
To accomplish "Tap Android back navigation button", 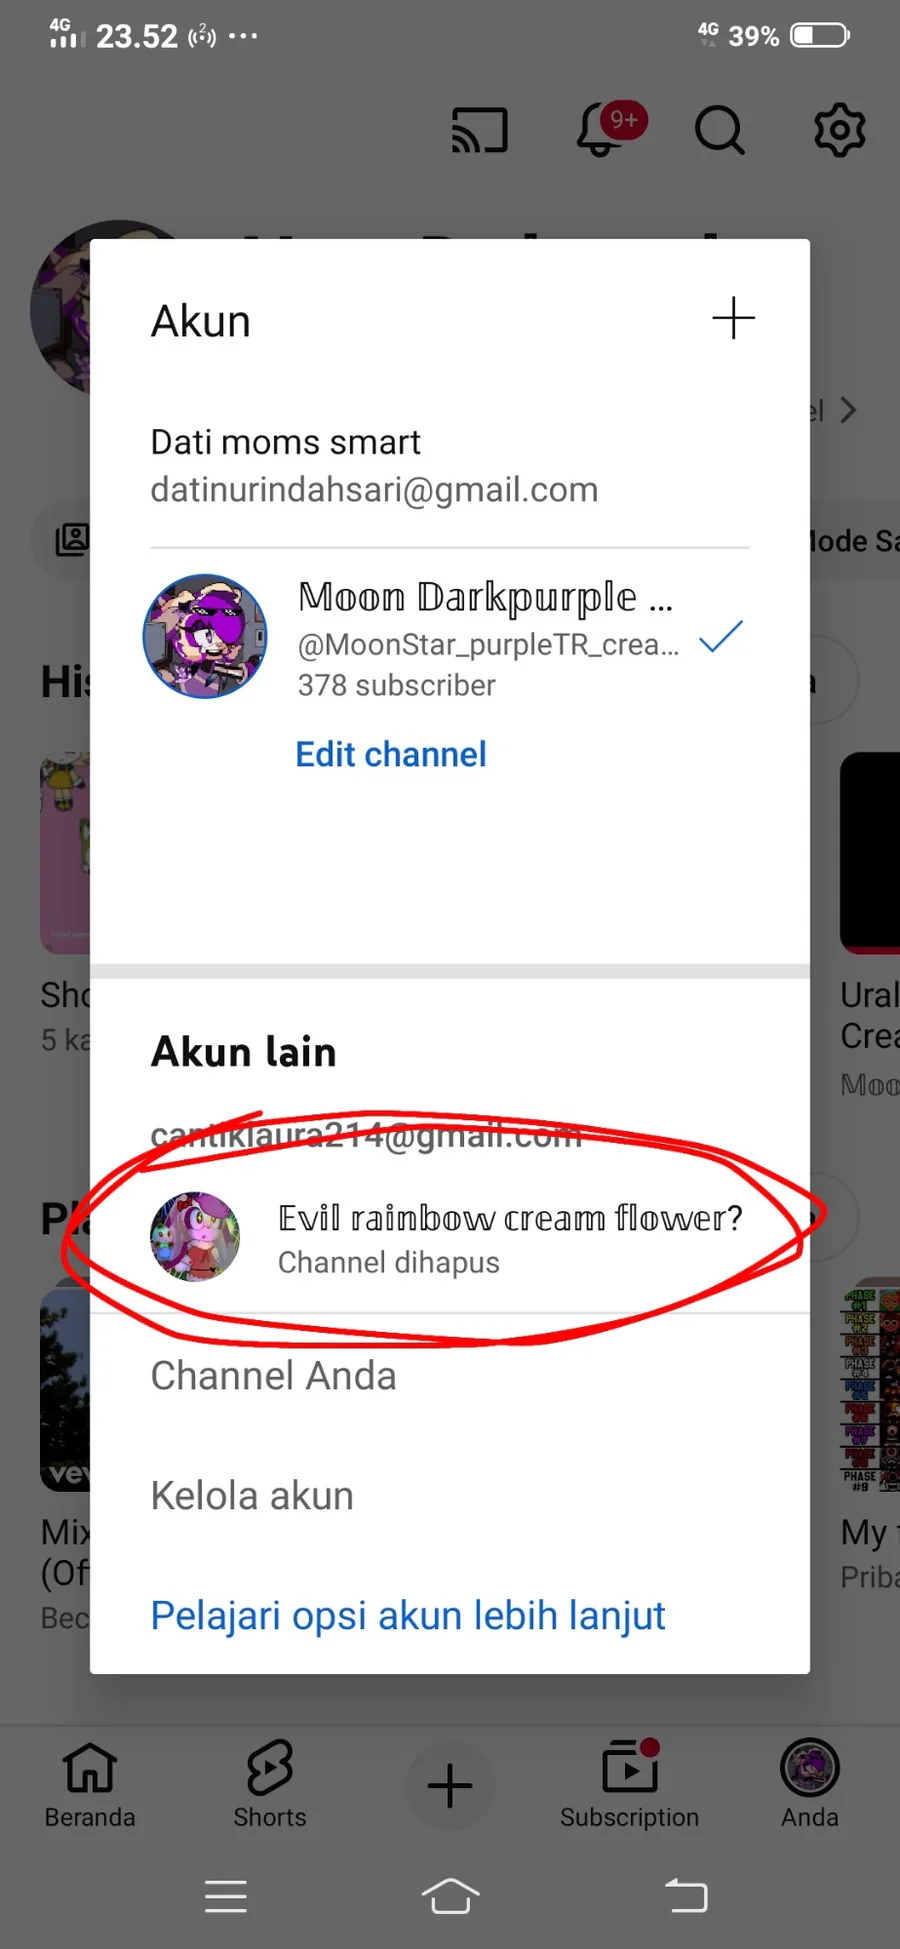I will pyautogui.click(x=687, y=1895).
